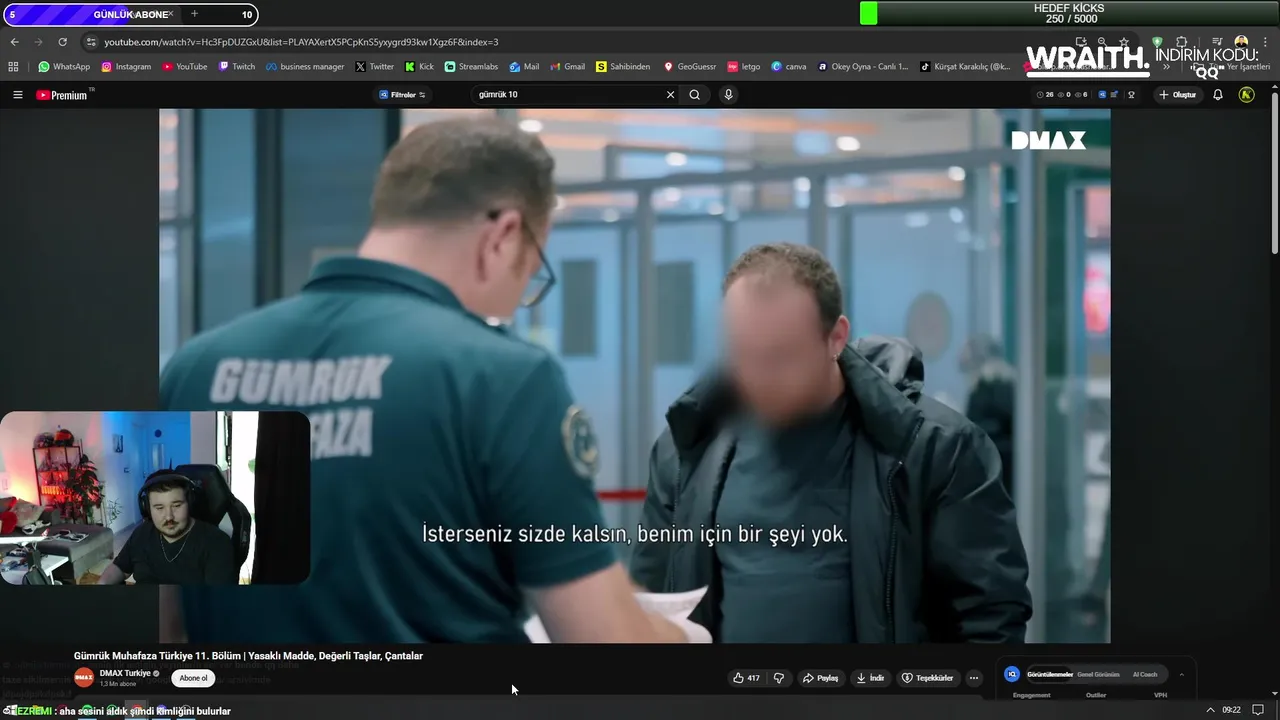Reload the page with the refresh icon

point(62,42)
